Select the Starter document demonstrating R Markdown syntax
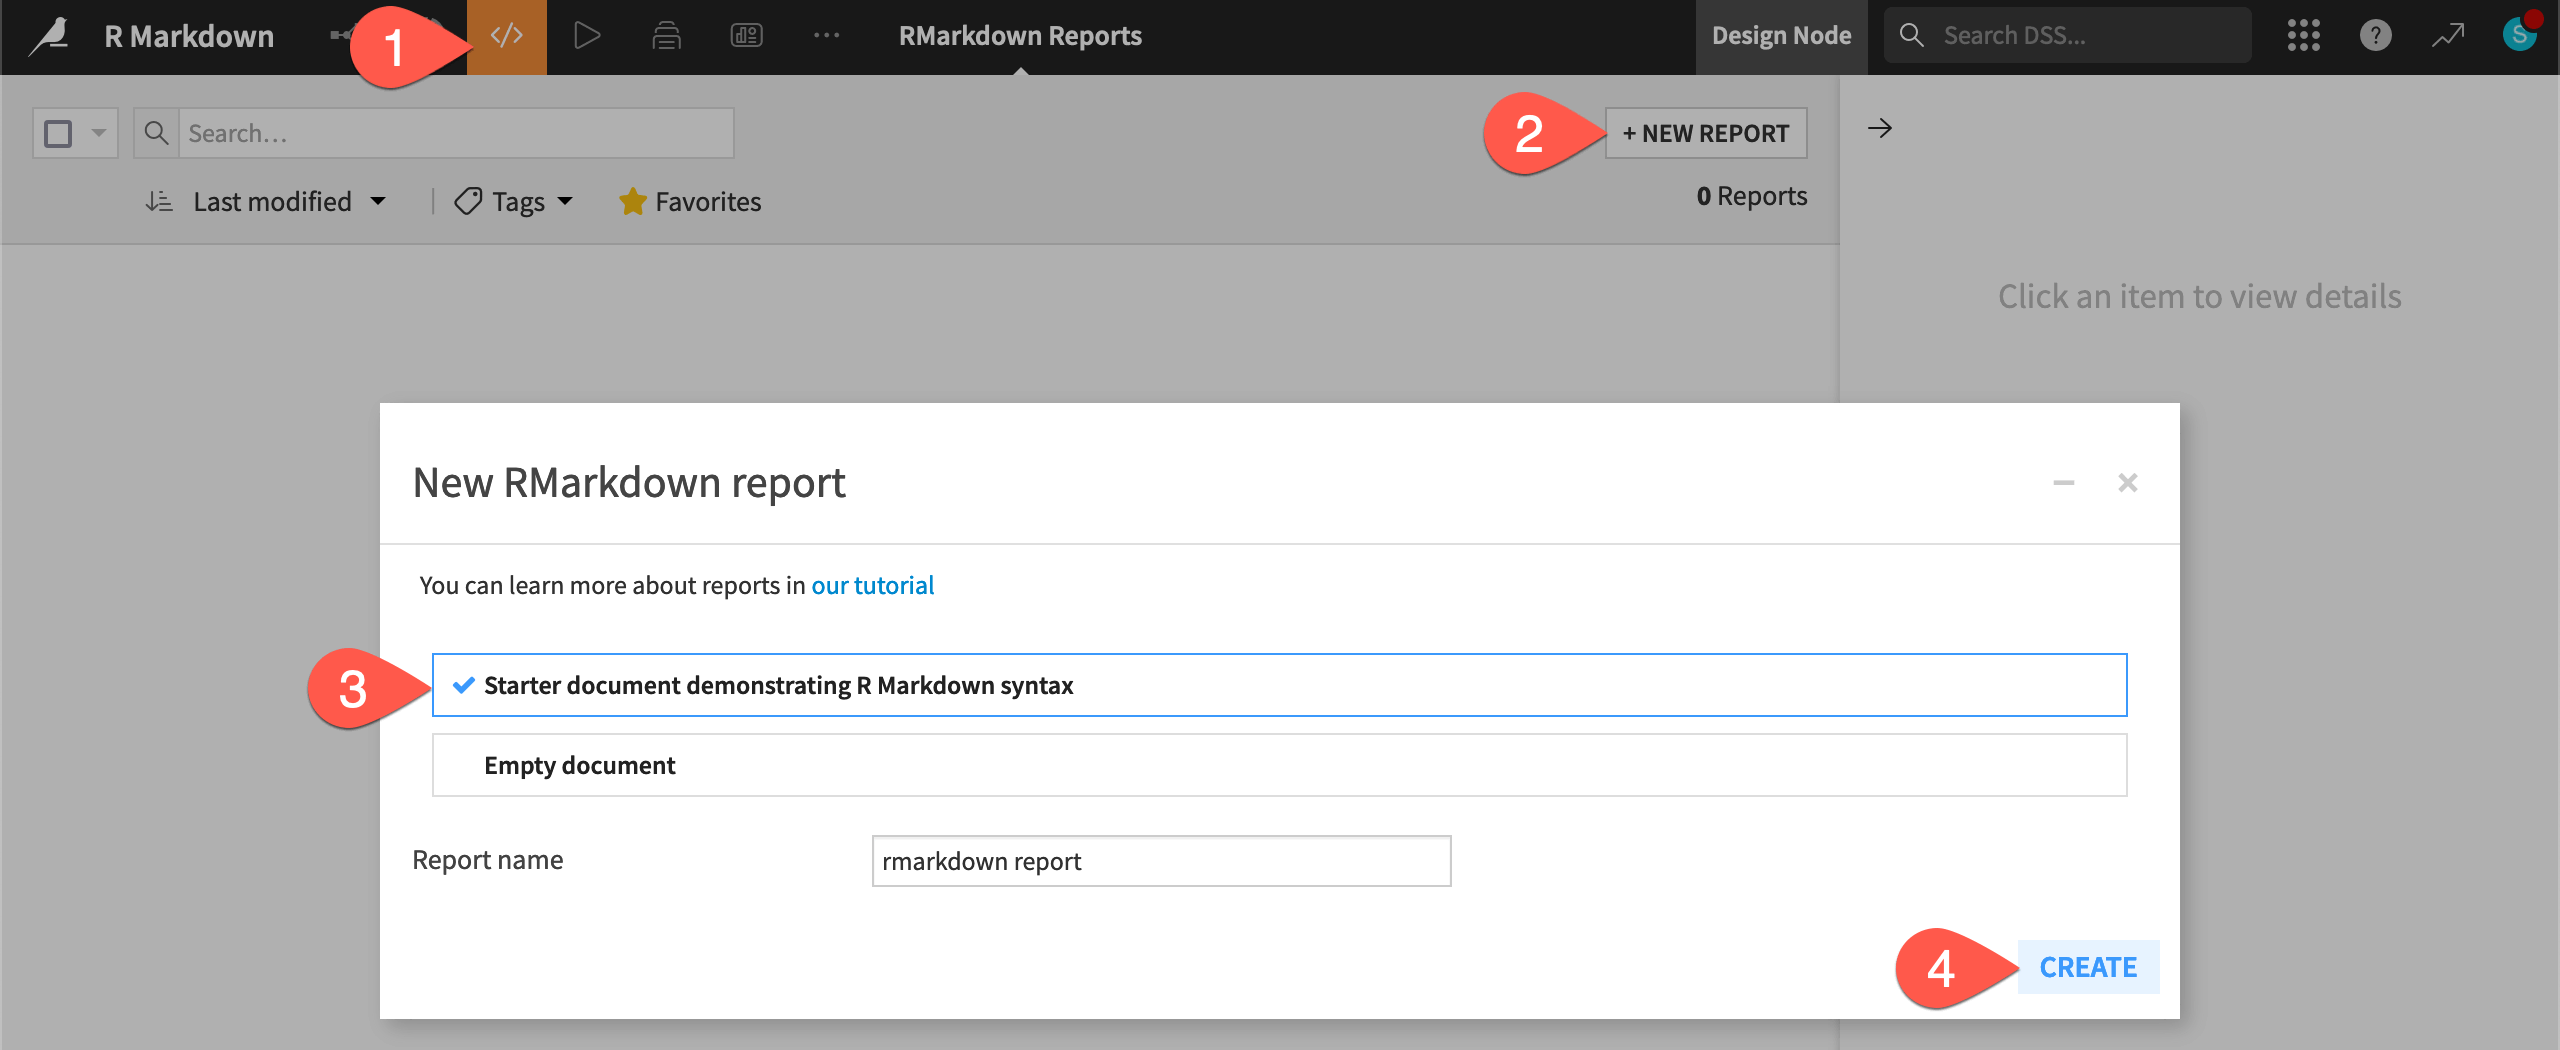Screen dimensions: 2560x1050 [x=778, y=685]
